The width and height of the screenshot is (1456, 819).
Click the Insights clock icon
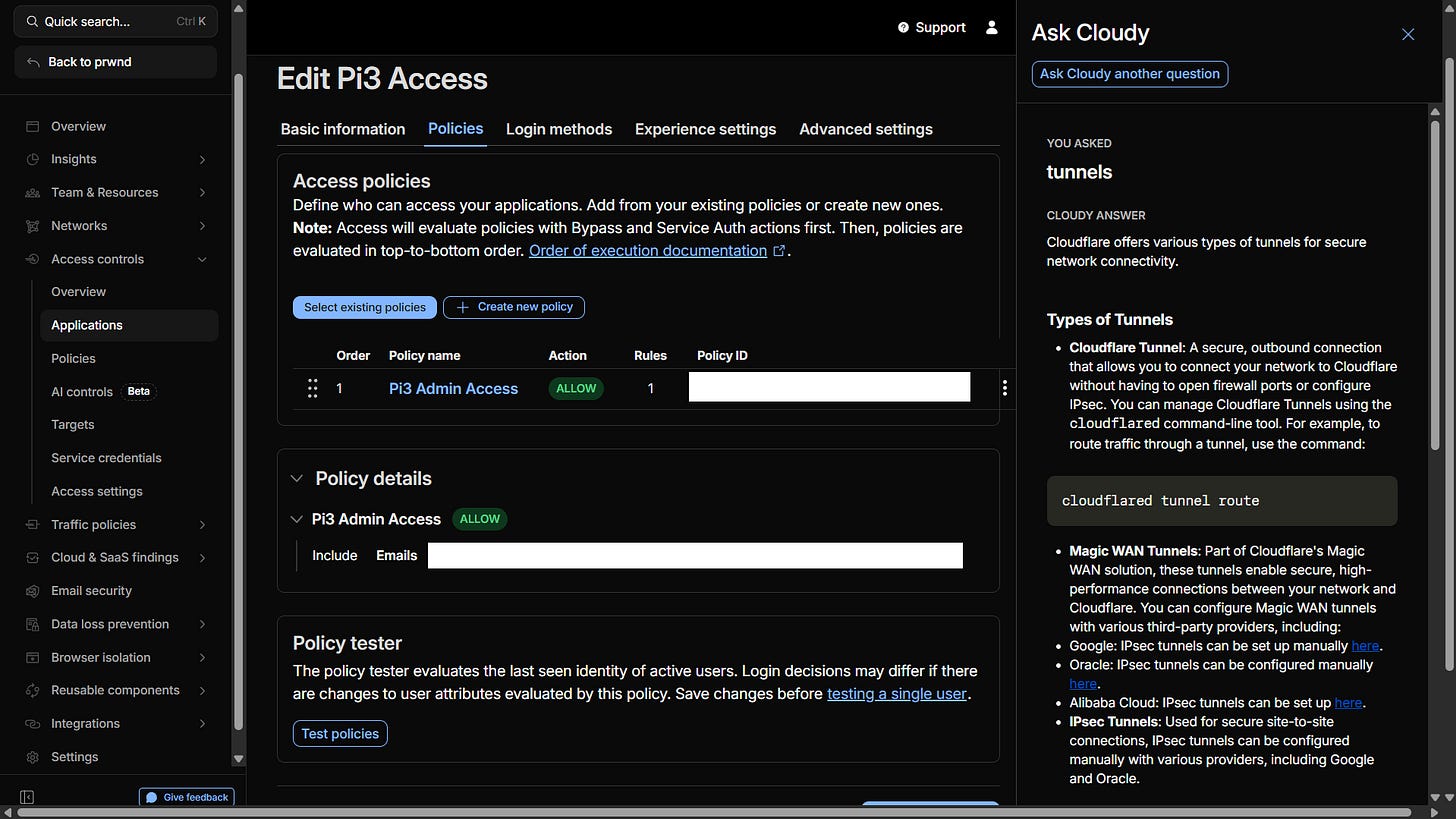(32, 159)
